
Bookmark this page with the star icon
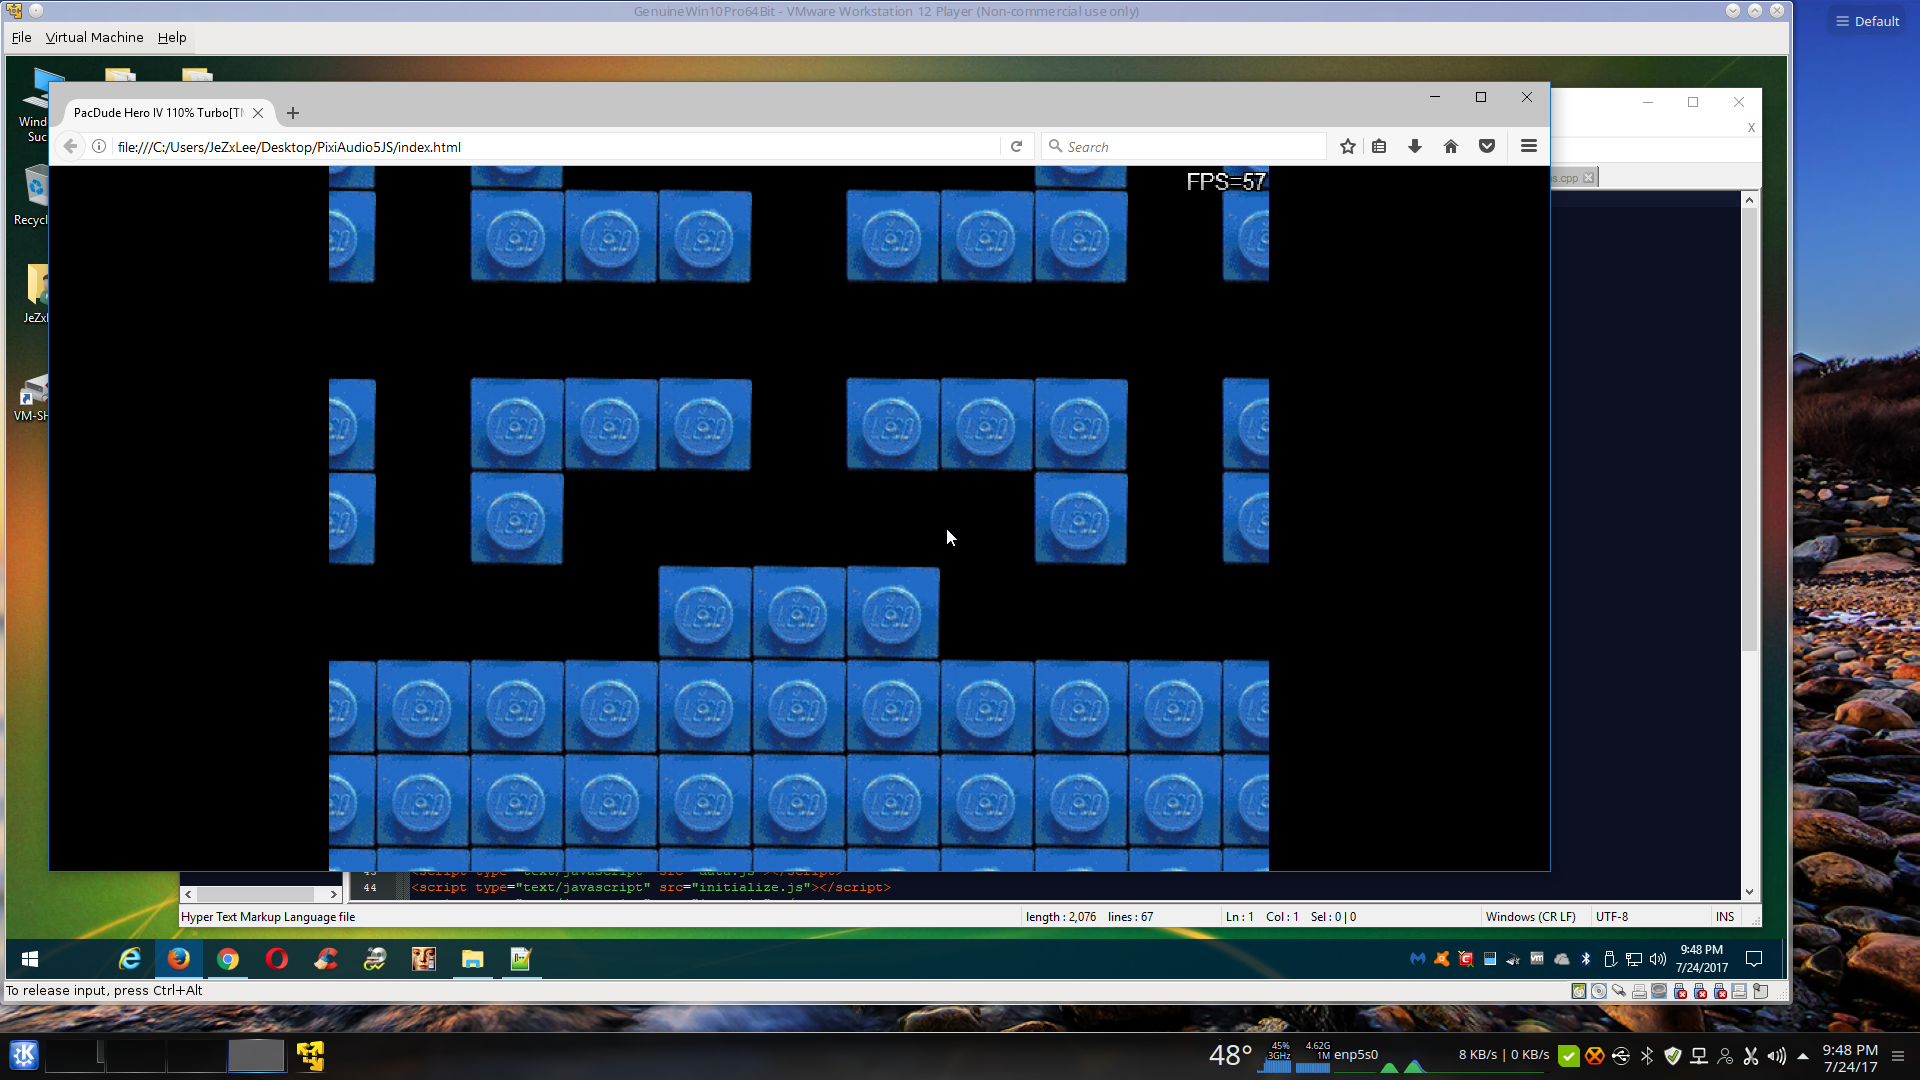click(1348, 146)
